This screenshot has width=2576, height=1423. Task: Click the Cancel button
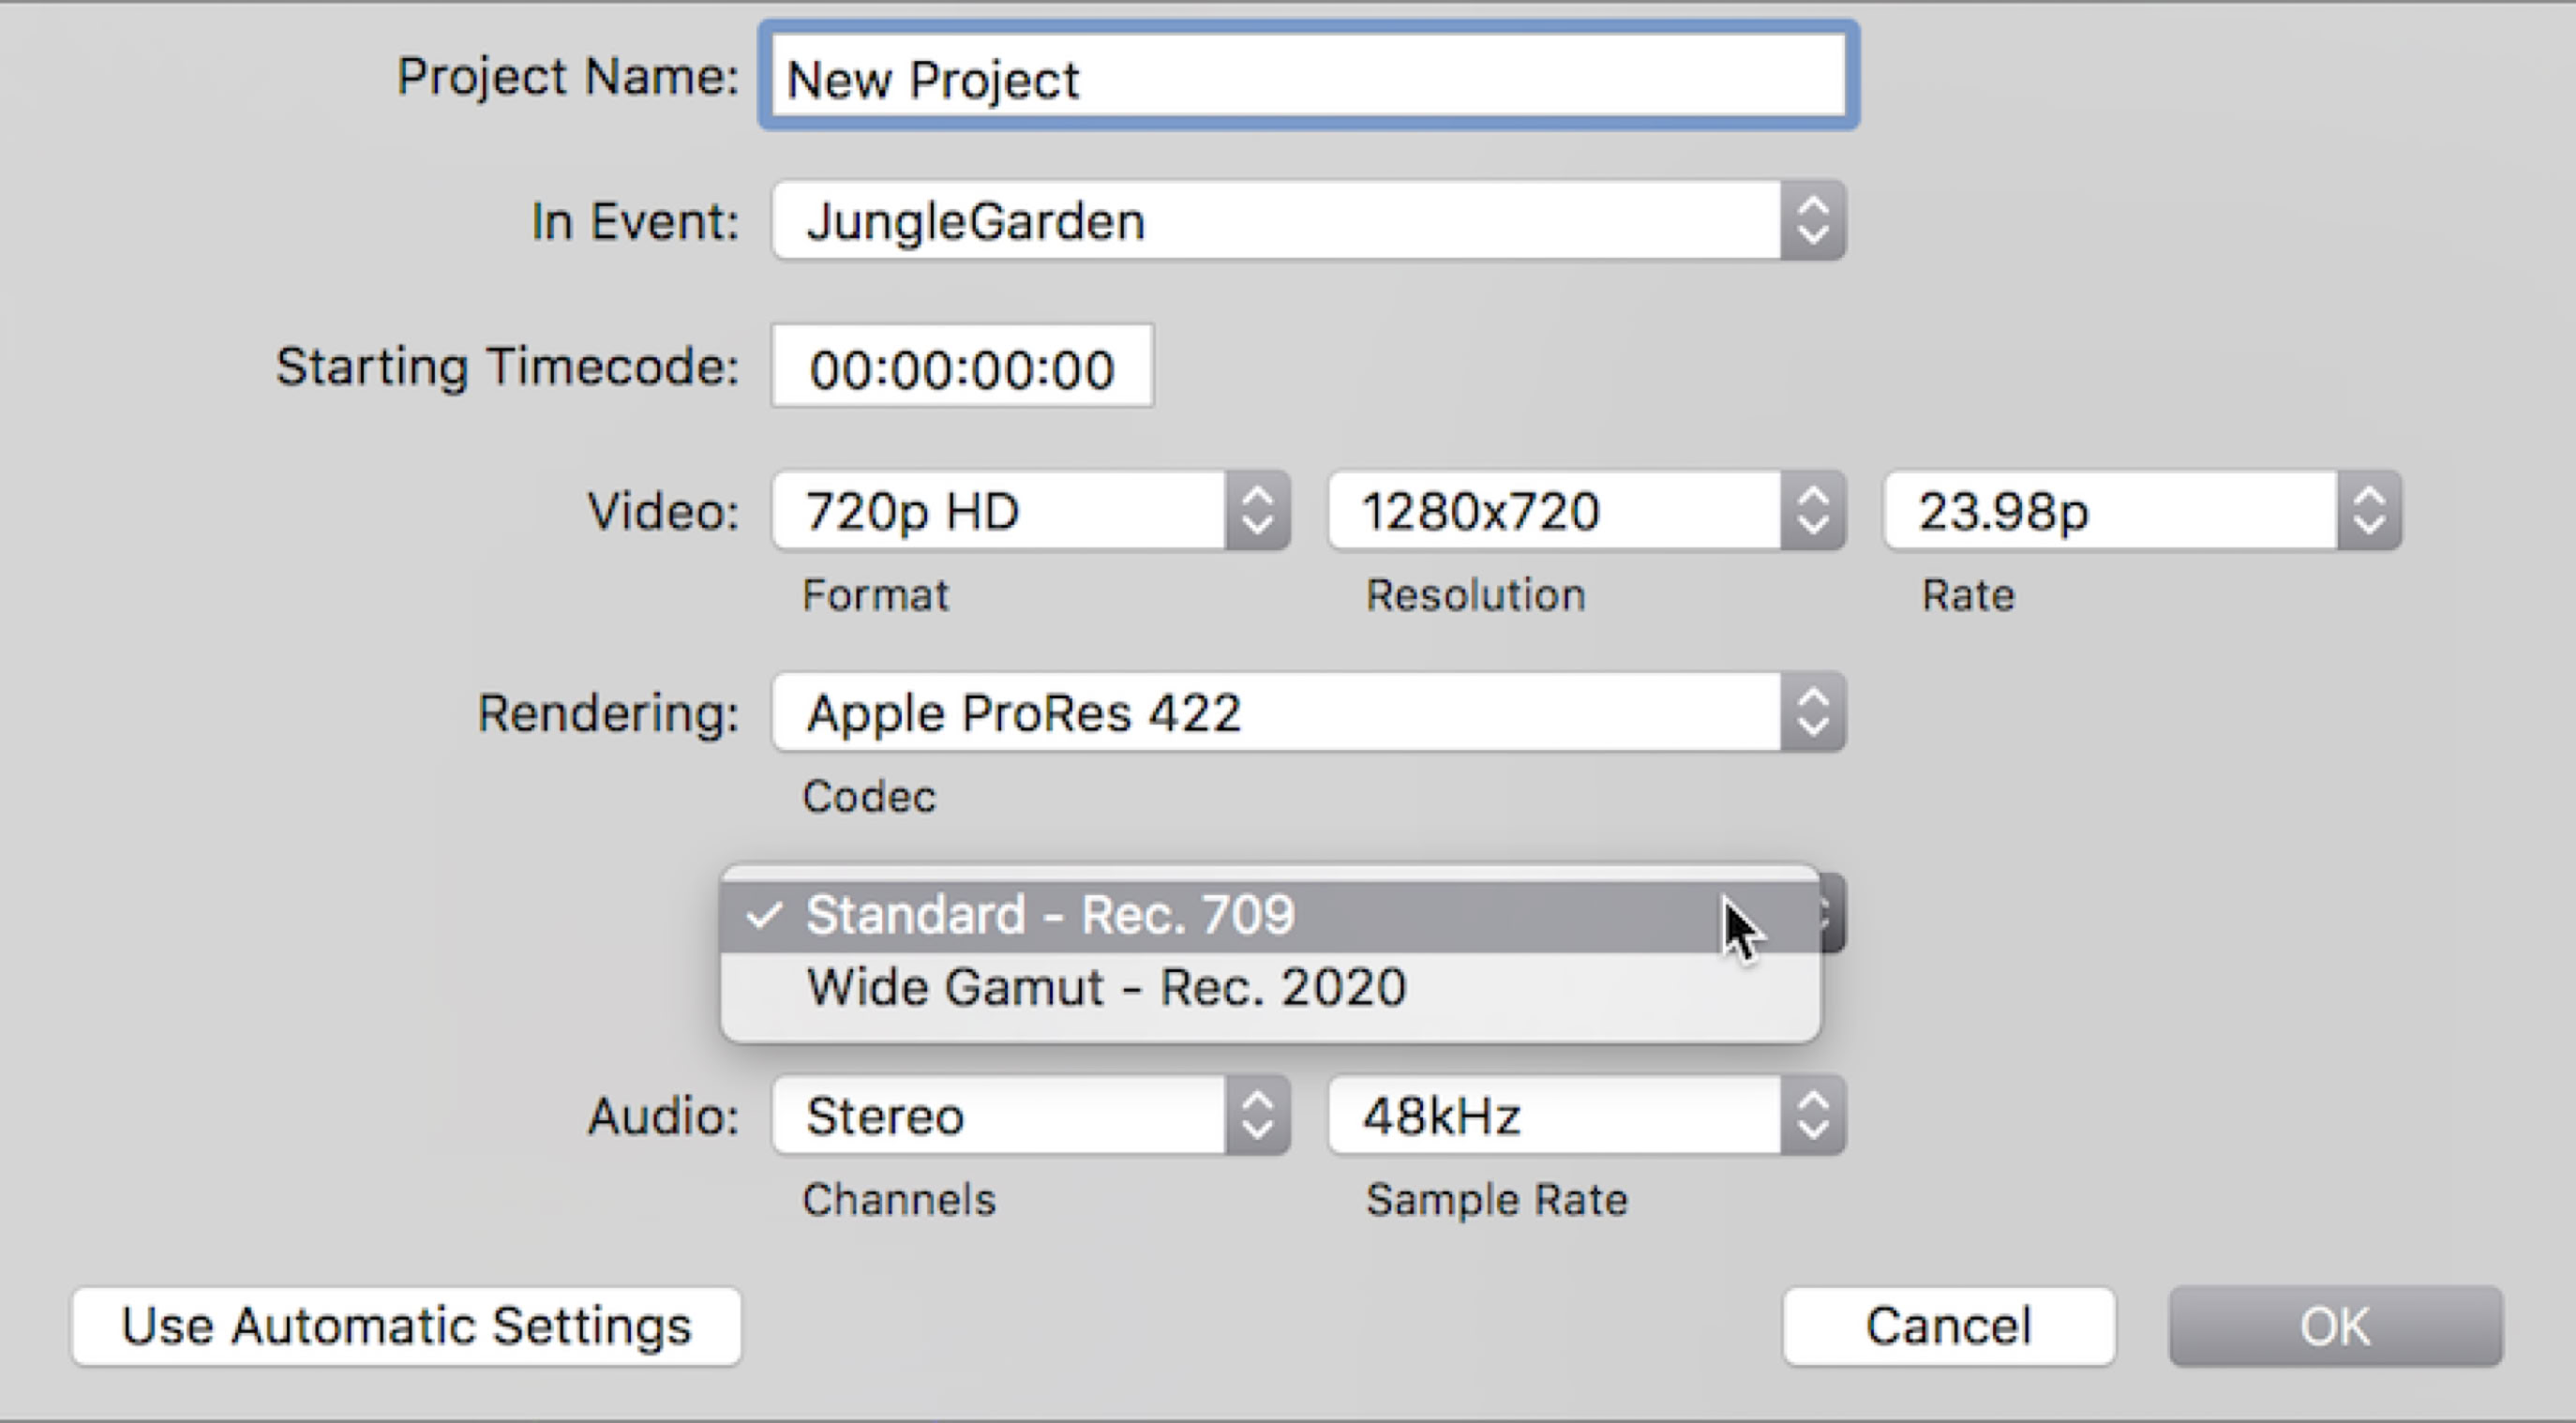[1948, 1327]
